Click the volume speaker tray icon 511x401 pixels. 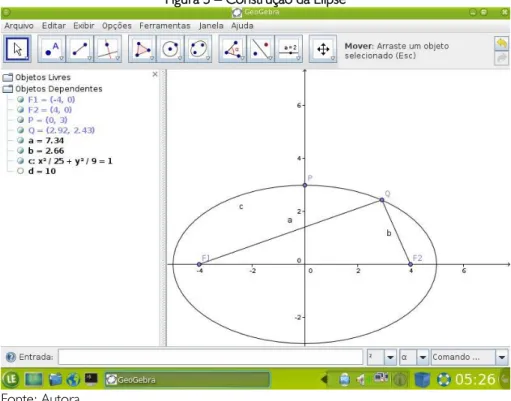(361, 379)
